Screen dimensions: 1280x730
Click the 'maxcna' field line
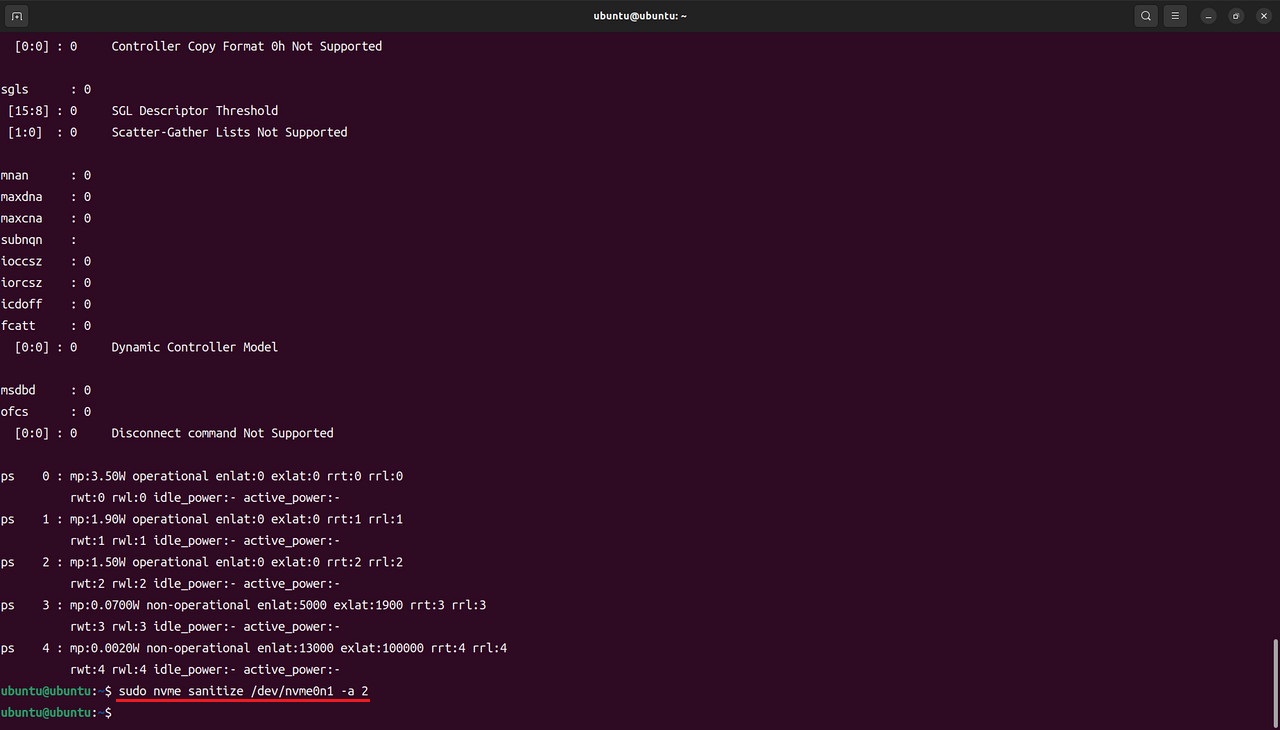(46, 218)
